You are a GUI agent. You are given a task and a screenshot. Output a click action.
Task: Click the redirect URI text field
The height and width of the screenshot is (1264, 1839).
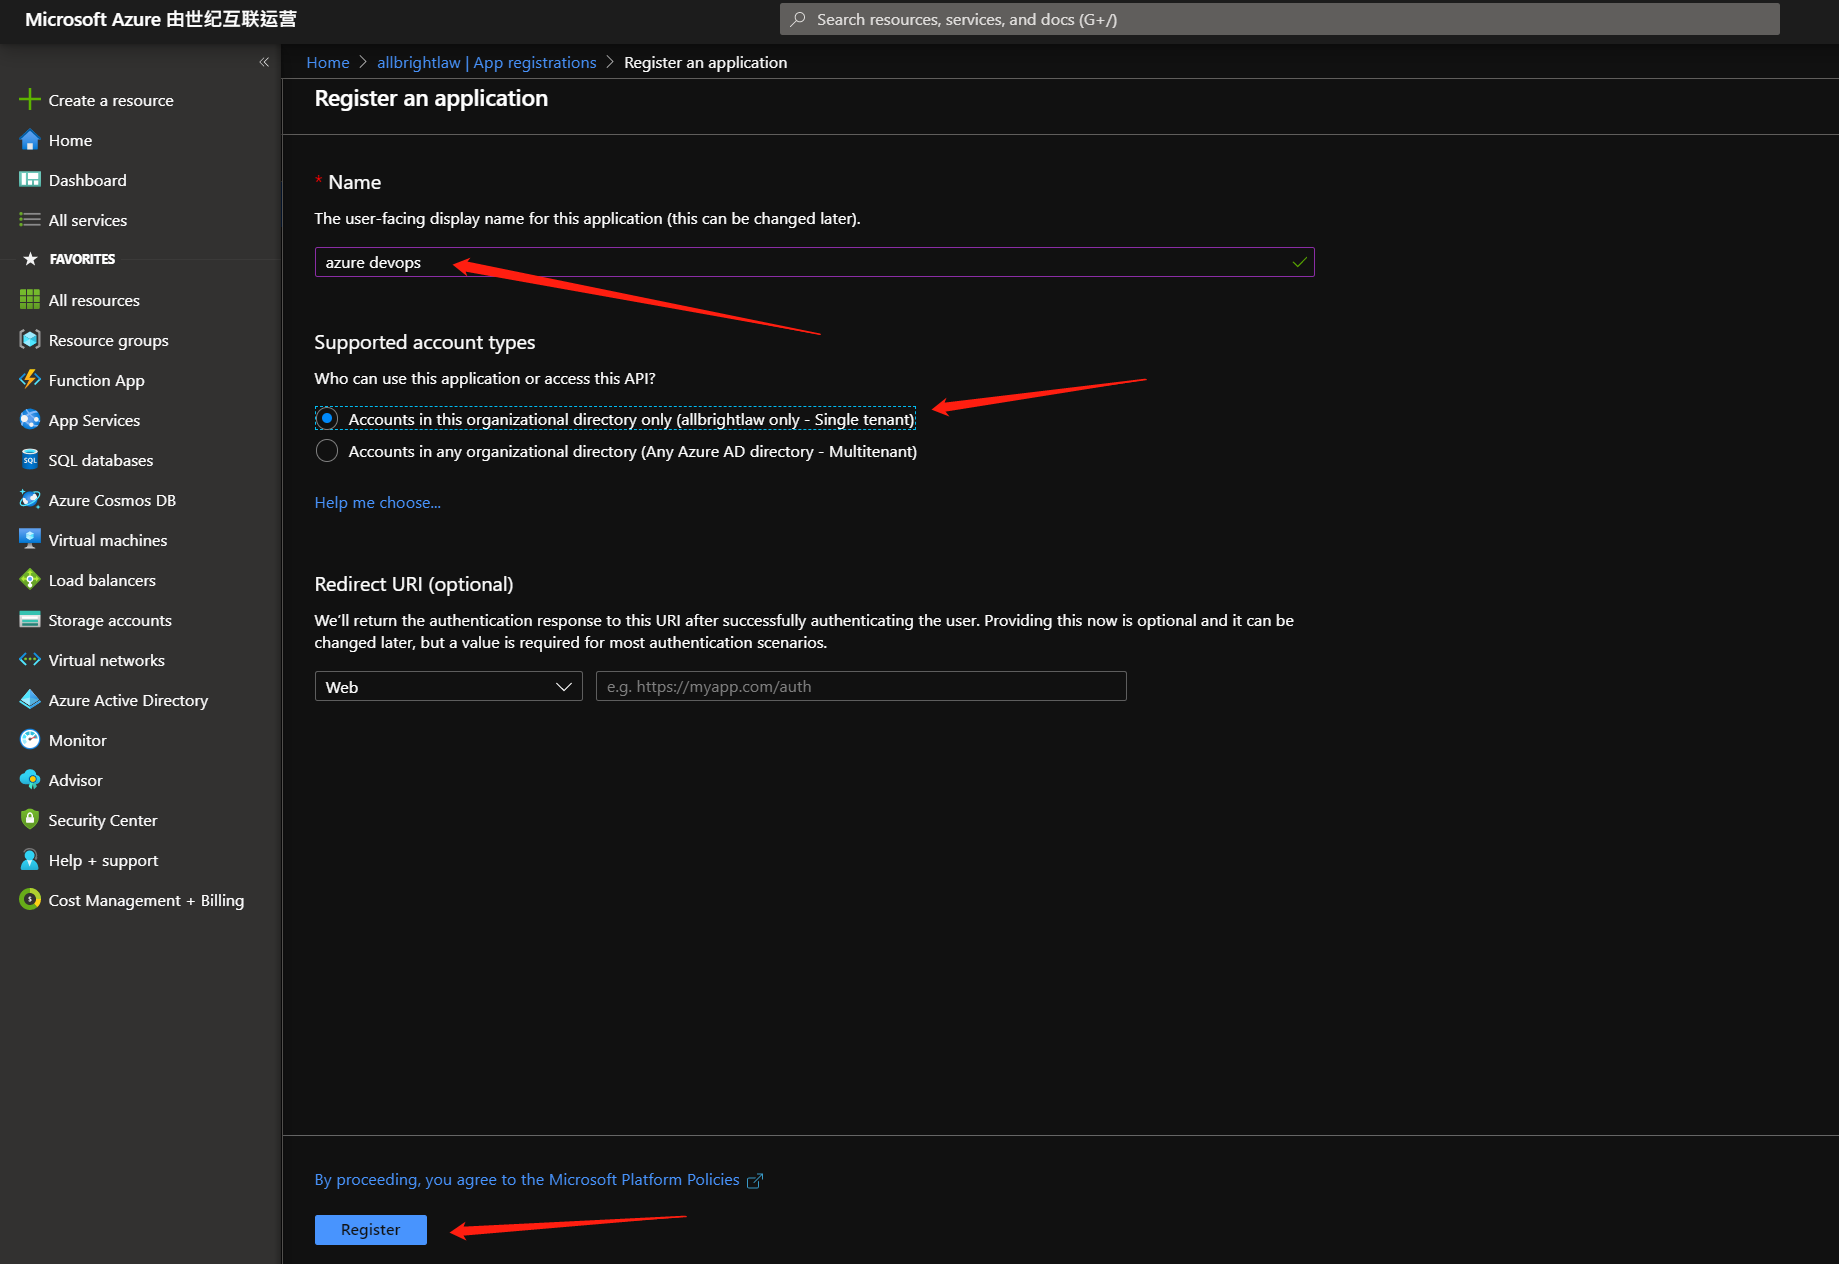pyautogui.click(x=861, y=687)
